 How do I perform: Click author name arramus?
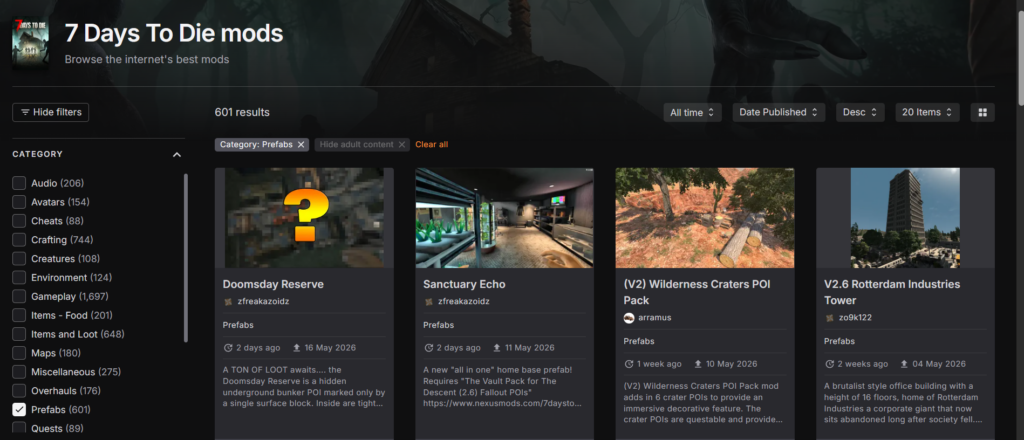654,318
